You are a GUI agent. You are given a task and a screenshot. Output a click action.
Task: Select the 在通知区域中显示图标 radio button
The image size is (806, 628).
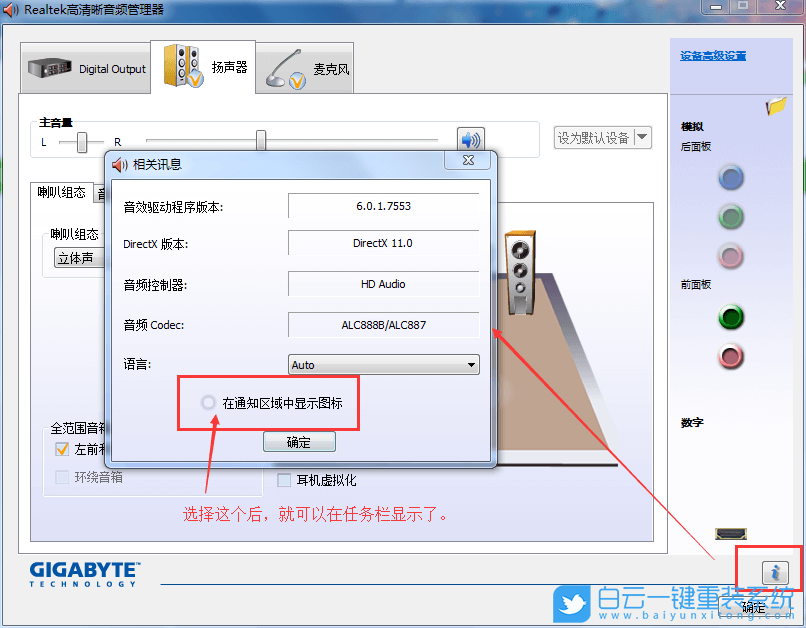(208, 403)
